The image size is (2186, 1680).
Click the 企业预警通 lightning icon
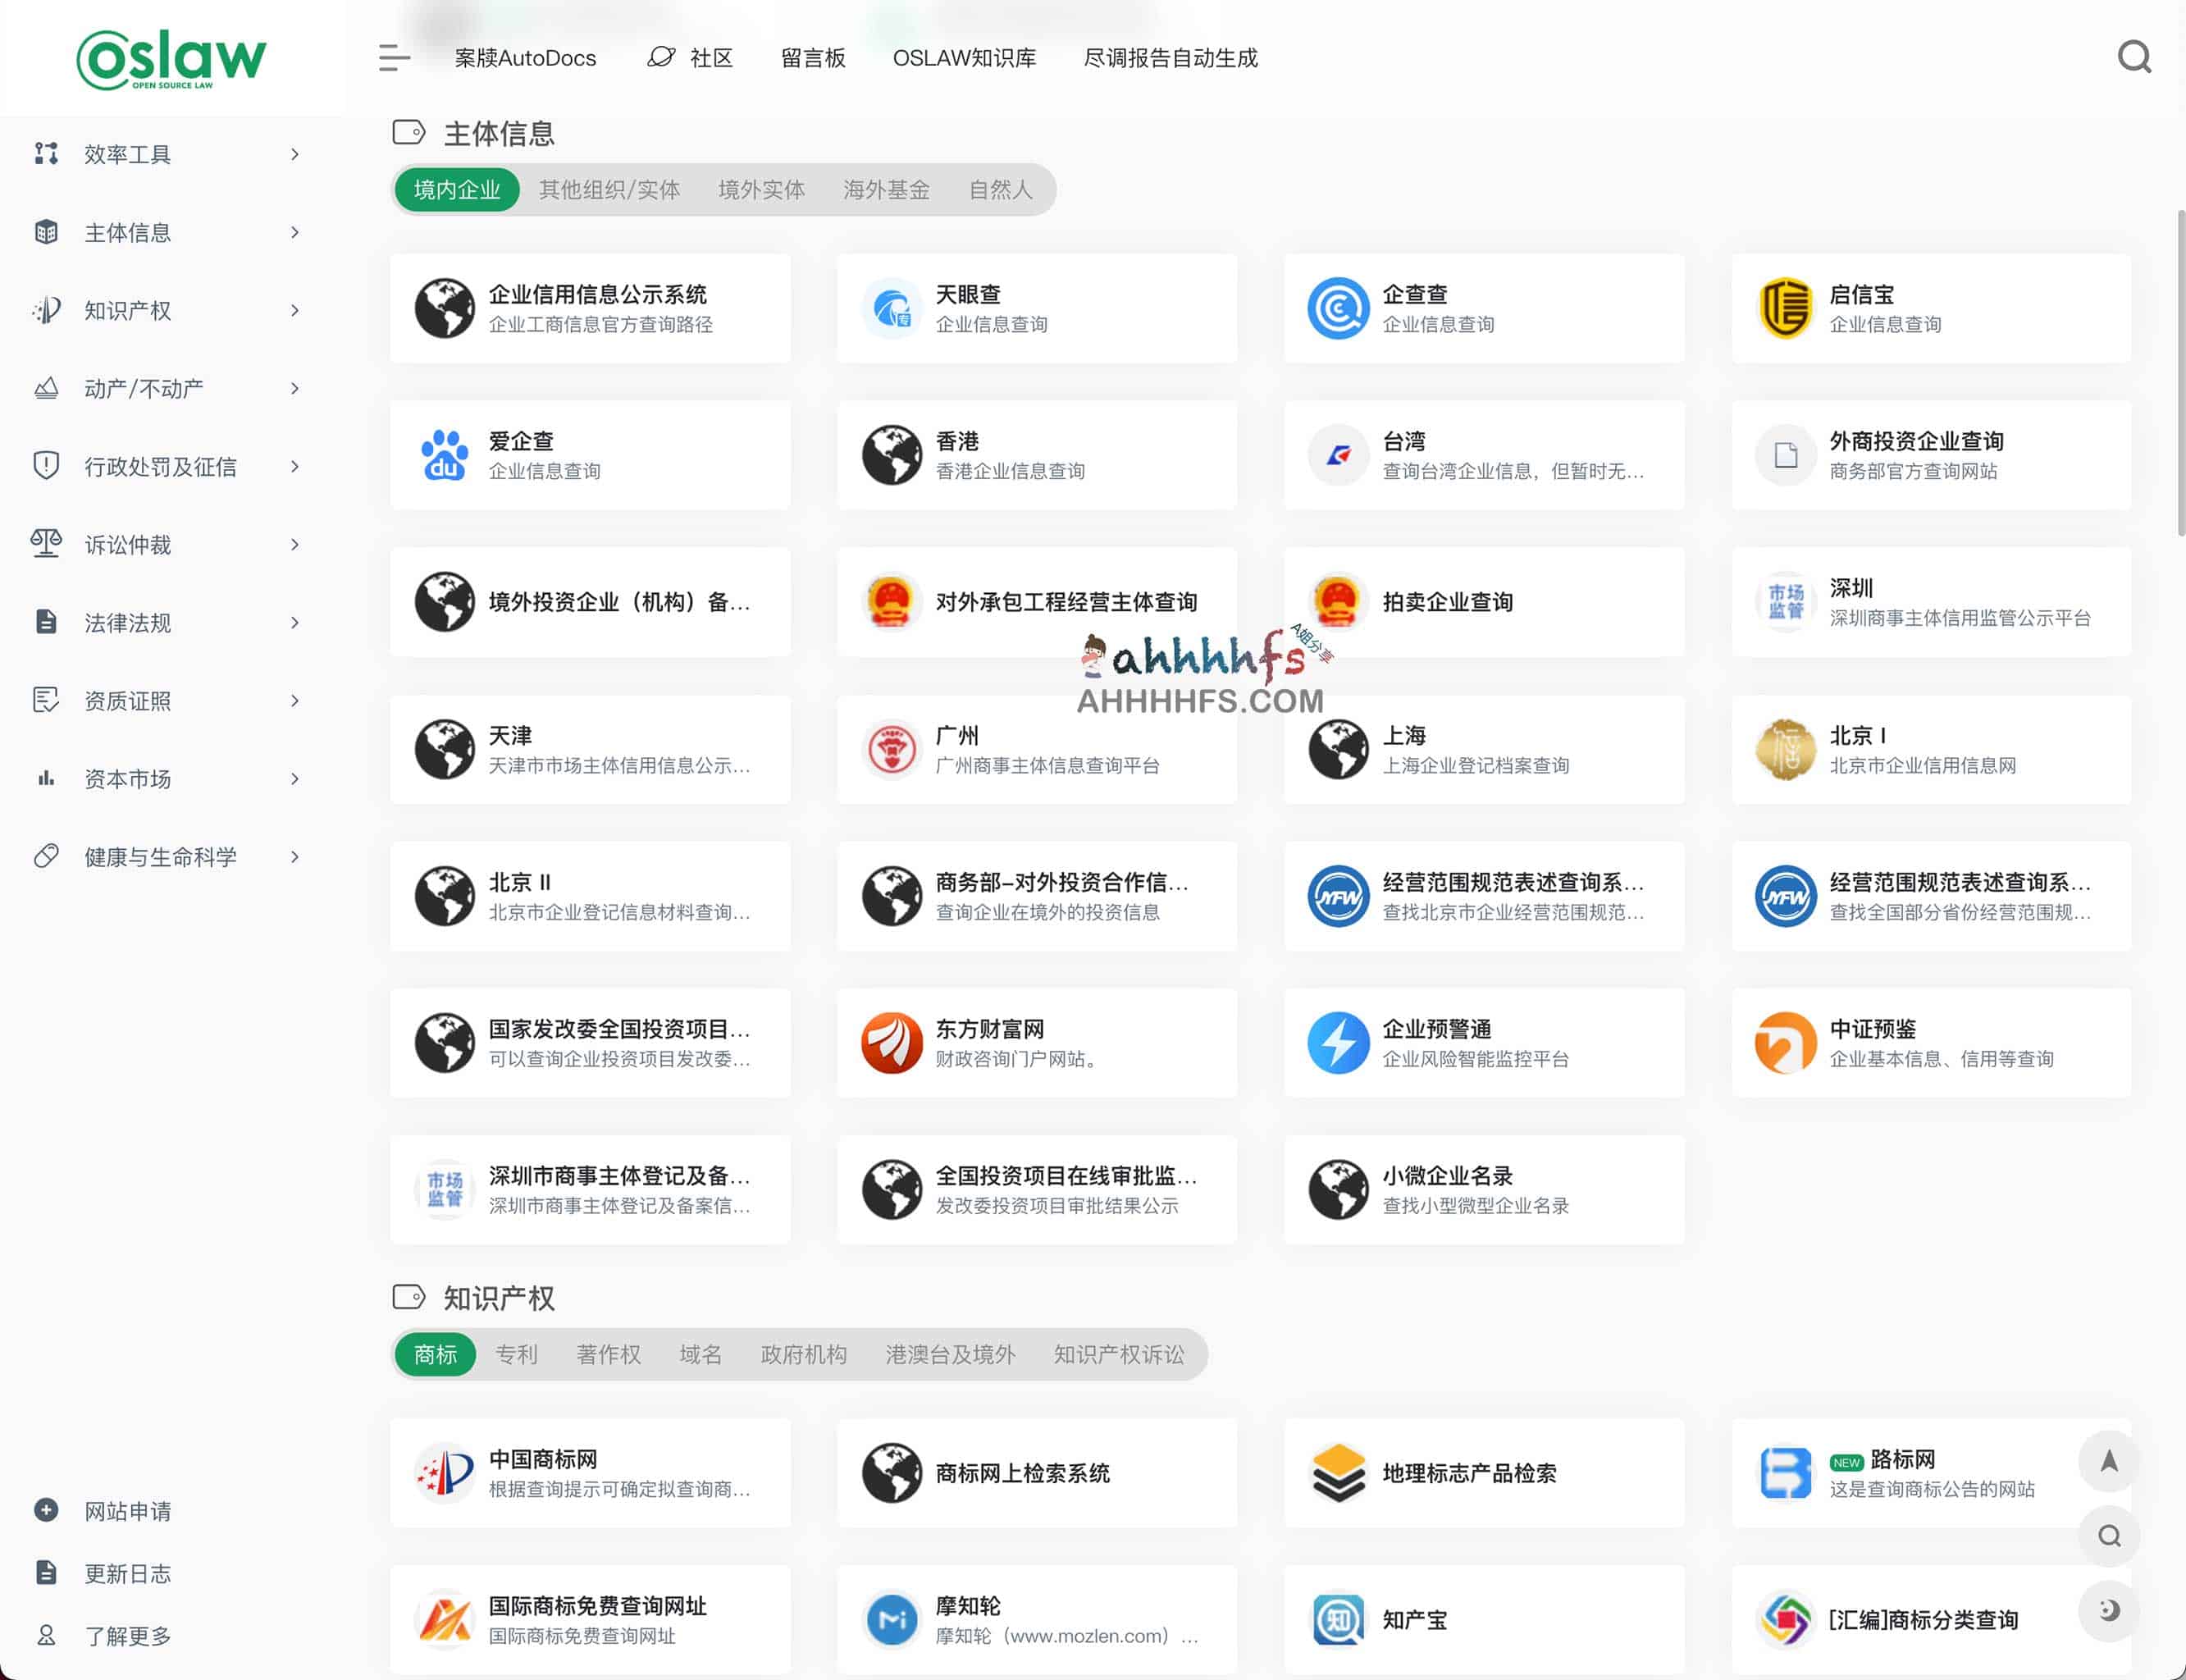[1338, 1043]
